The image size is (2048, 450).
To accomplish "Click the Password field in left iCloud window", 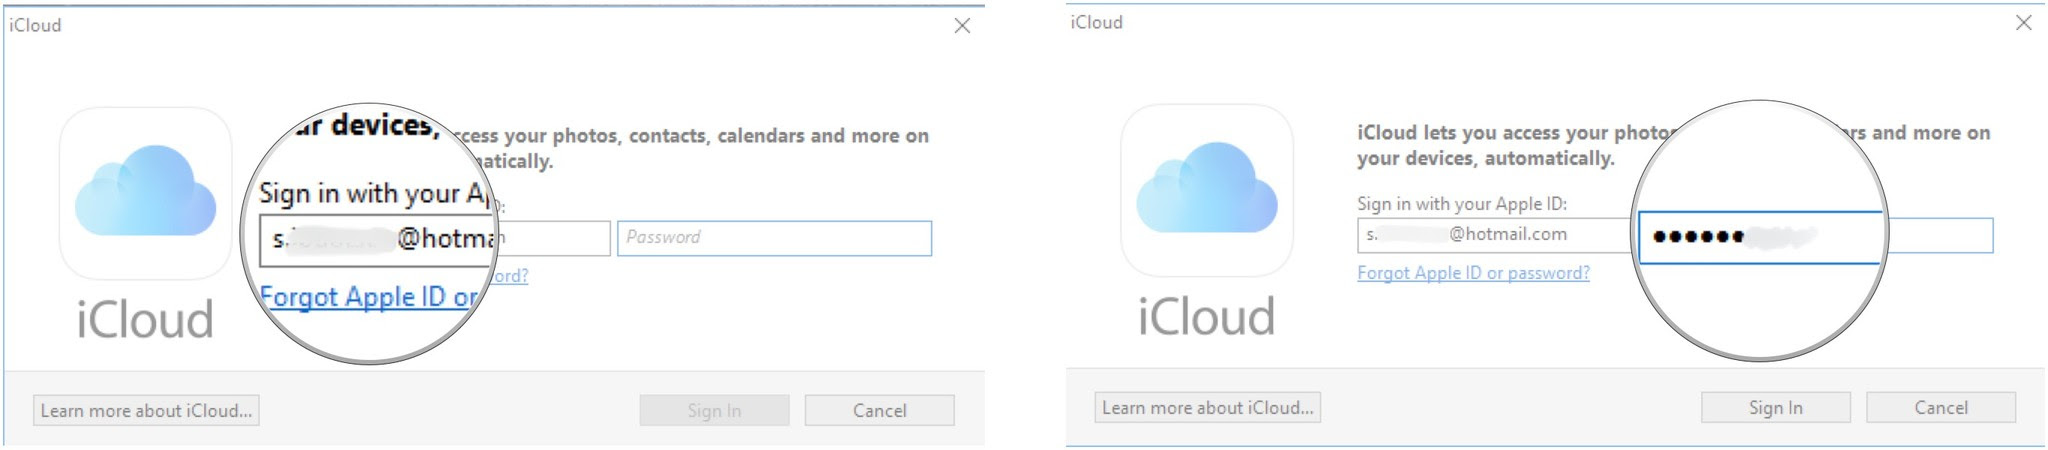I will pyautogui.click(x=774, y=238).
